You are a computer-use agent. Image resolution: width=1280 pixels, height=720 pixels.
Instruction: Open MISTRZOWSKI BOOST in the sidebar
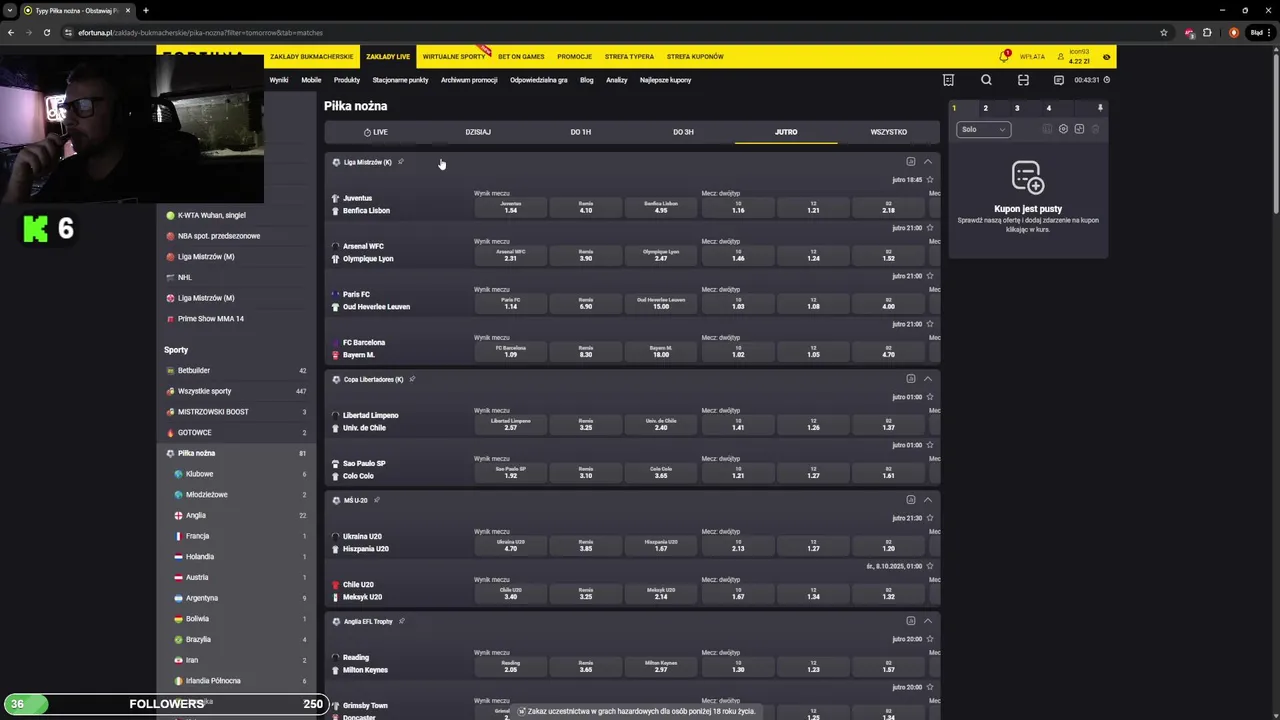tap(236, 412)
